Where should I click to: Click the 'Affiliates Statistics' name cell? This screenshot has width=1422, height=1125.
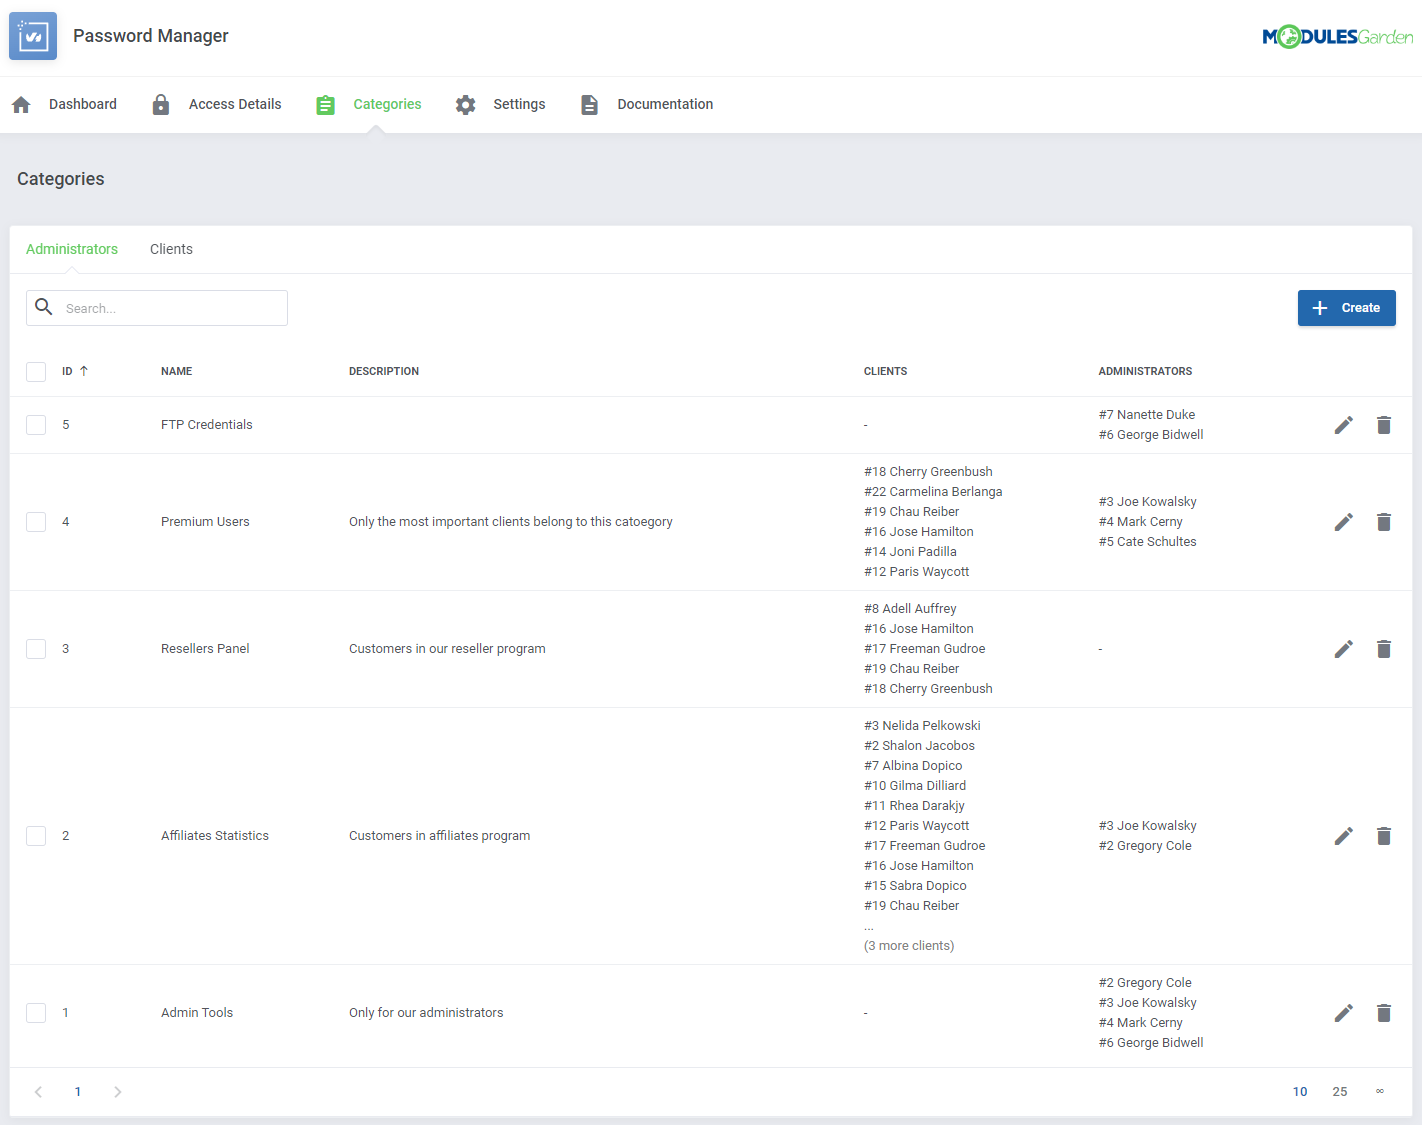pyautogui.click(x=215, y=836)
